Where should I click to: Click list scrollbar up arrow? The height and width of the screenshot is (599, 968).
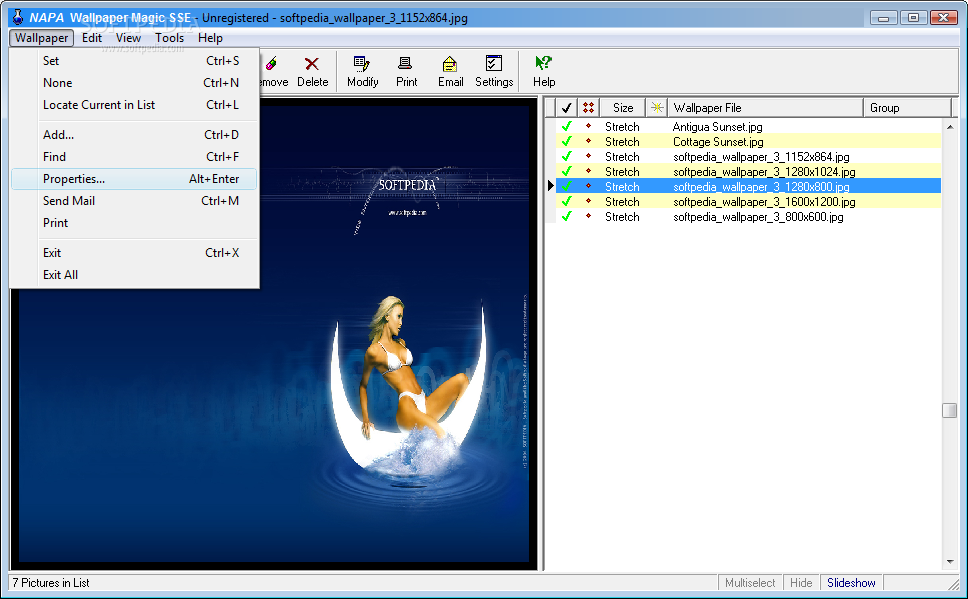pos(949,127)
